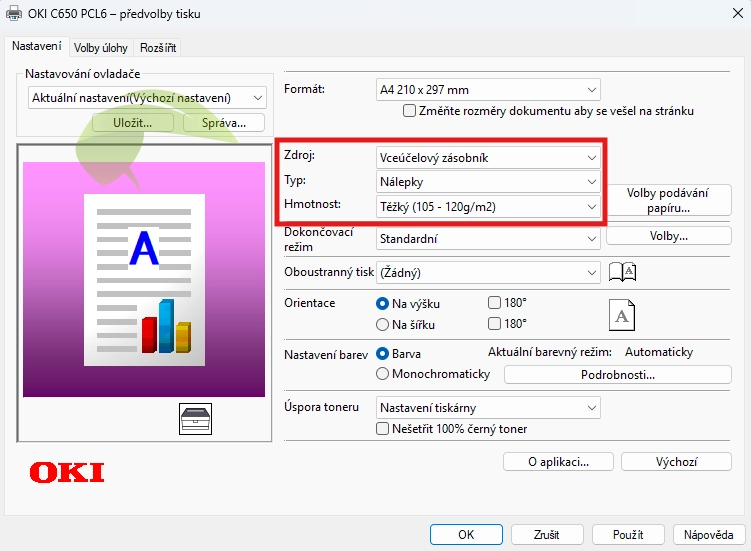Switch to the Volby úlohy tab
This screenshot has width=751, height=551.
click(101, 47)
